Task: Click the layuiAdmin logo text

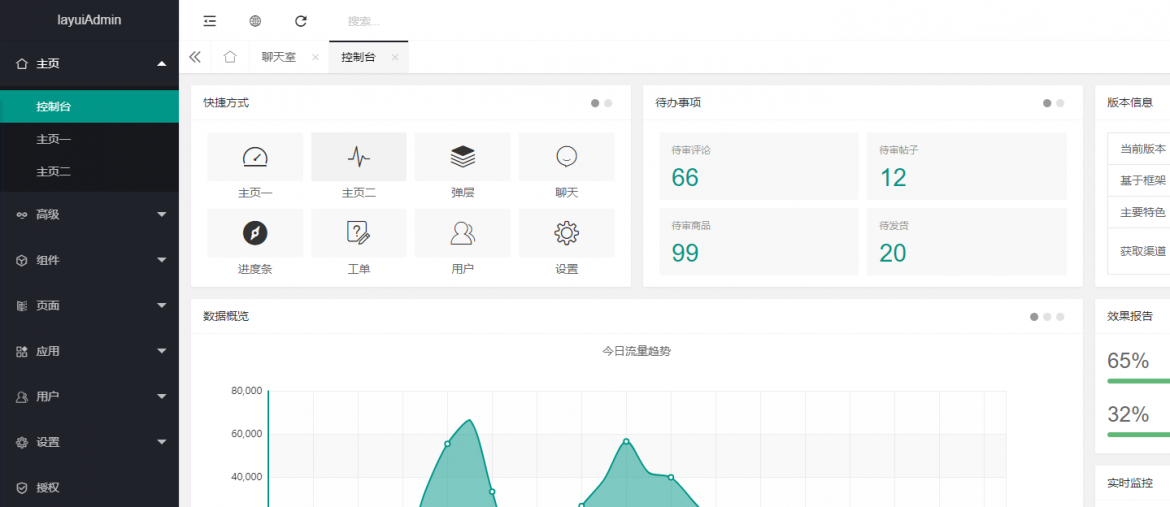Action: (90, 20)
